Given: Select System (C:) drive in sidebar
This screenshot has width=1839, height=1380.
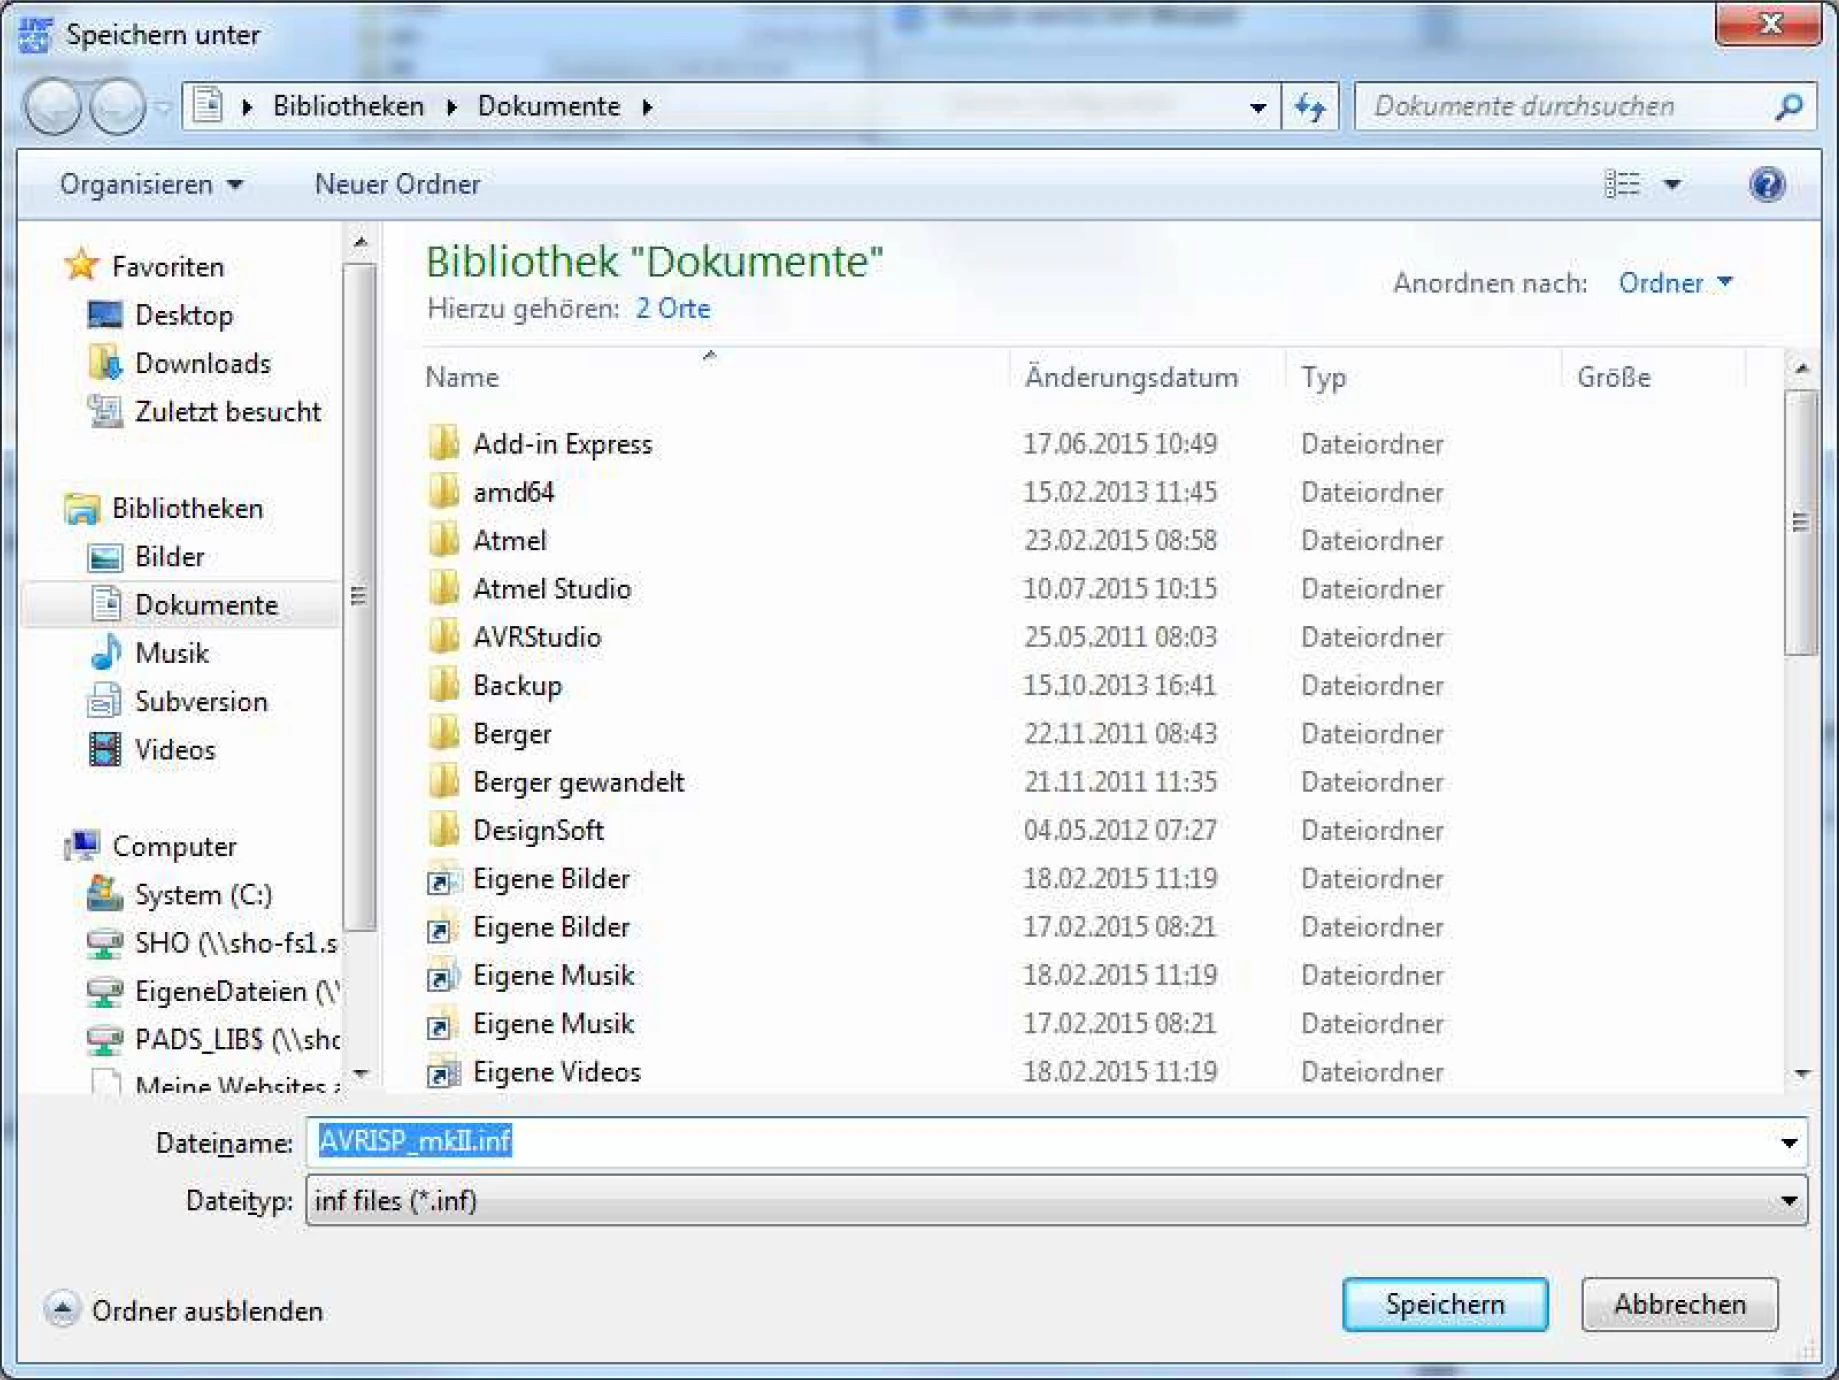Looking at the screenshot, I should 203,894.
